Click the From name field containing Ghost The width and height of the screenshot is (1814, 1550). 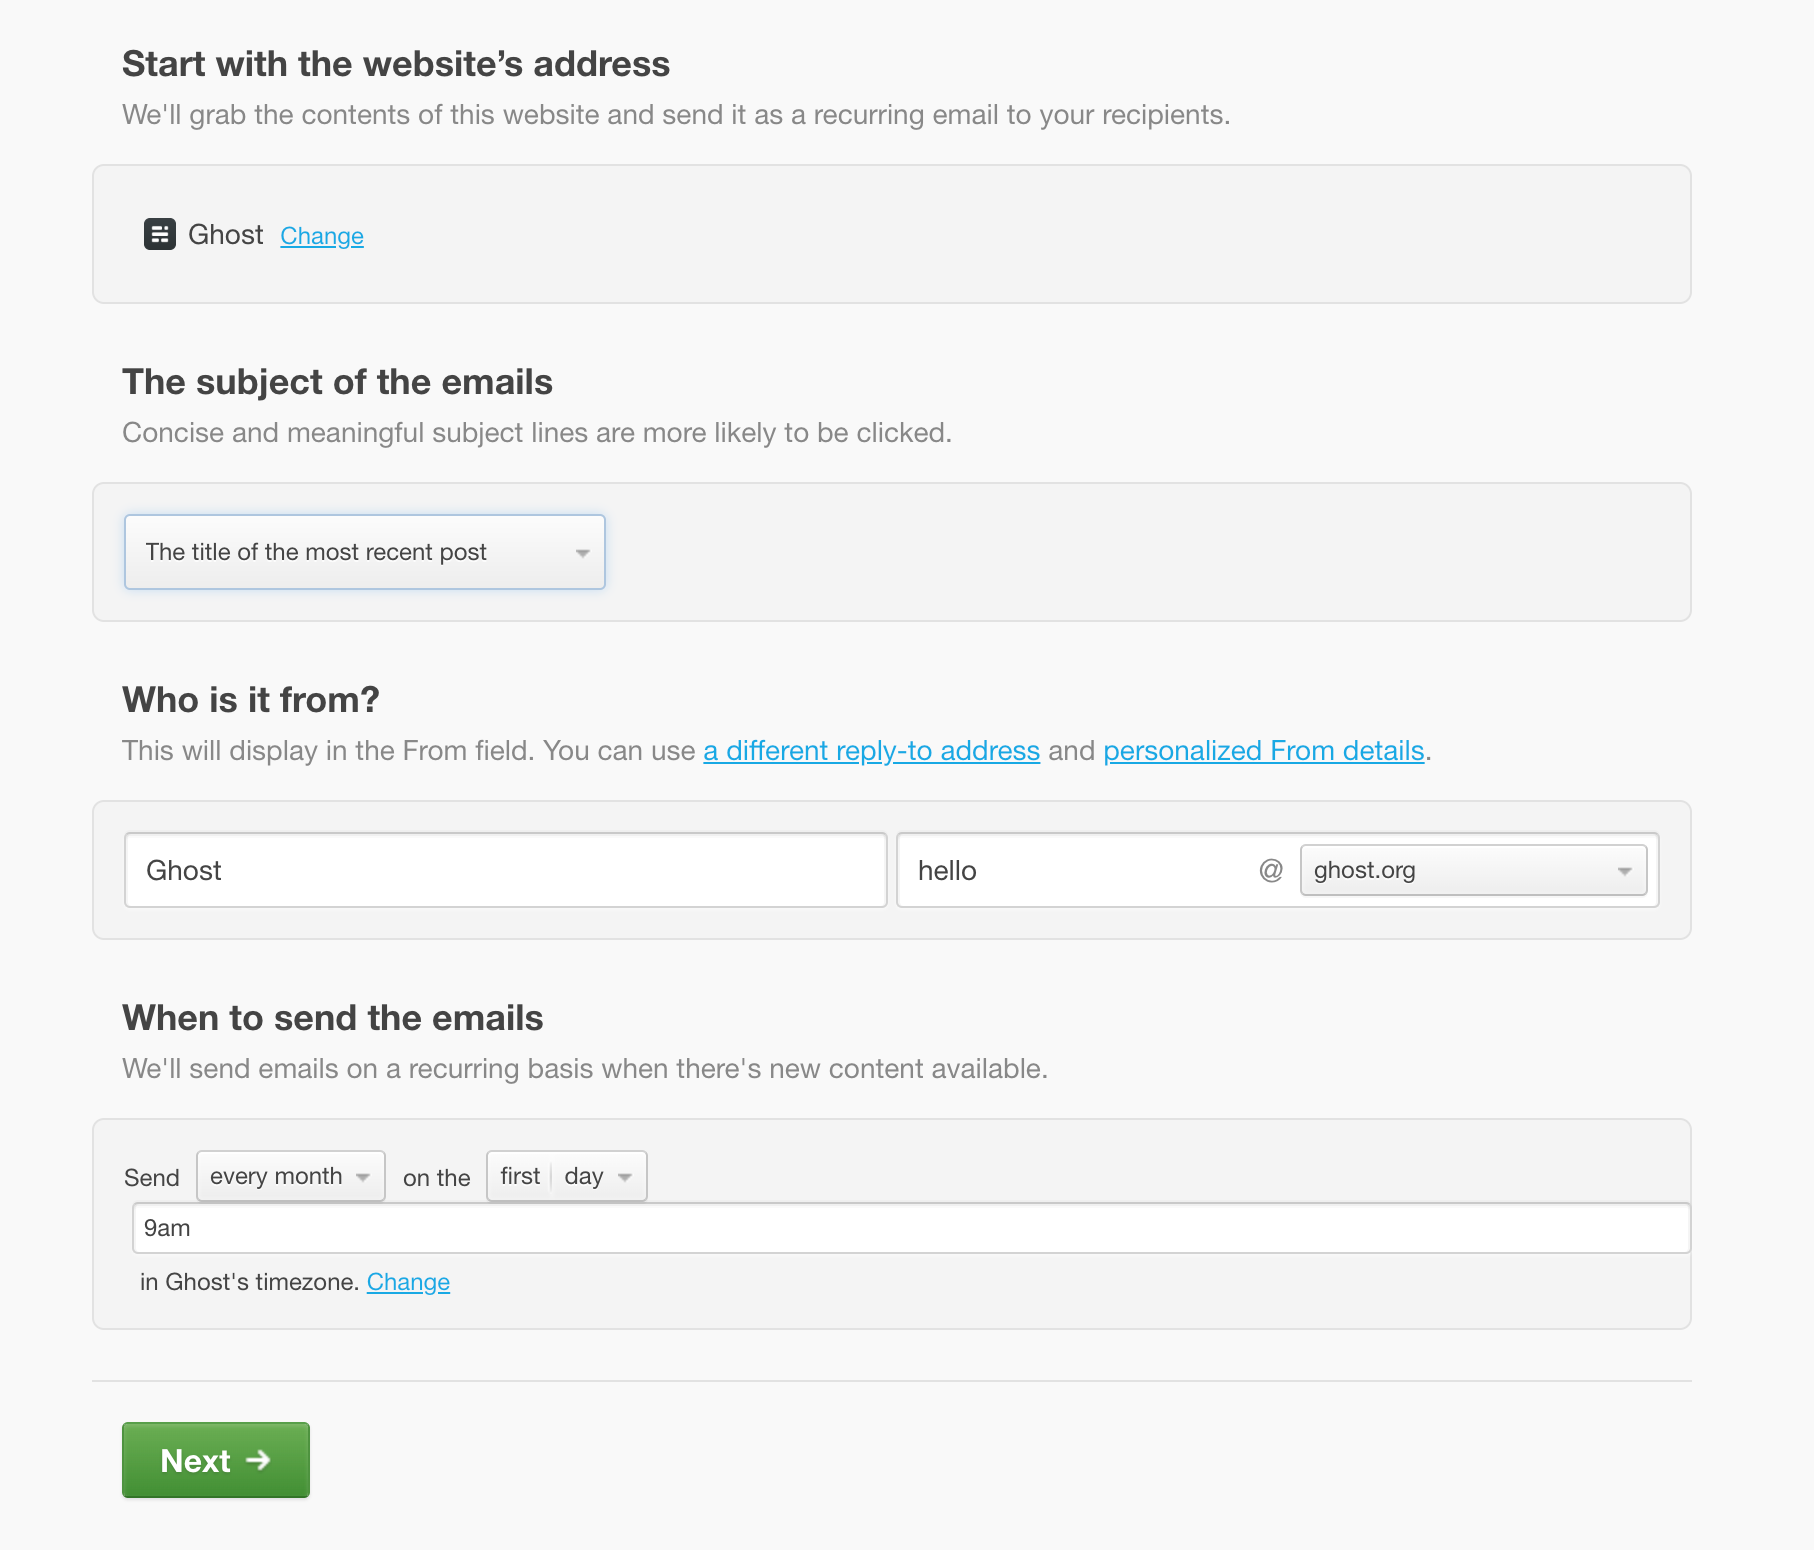[505, 870]
